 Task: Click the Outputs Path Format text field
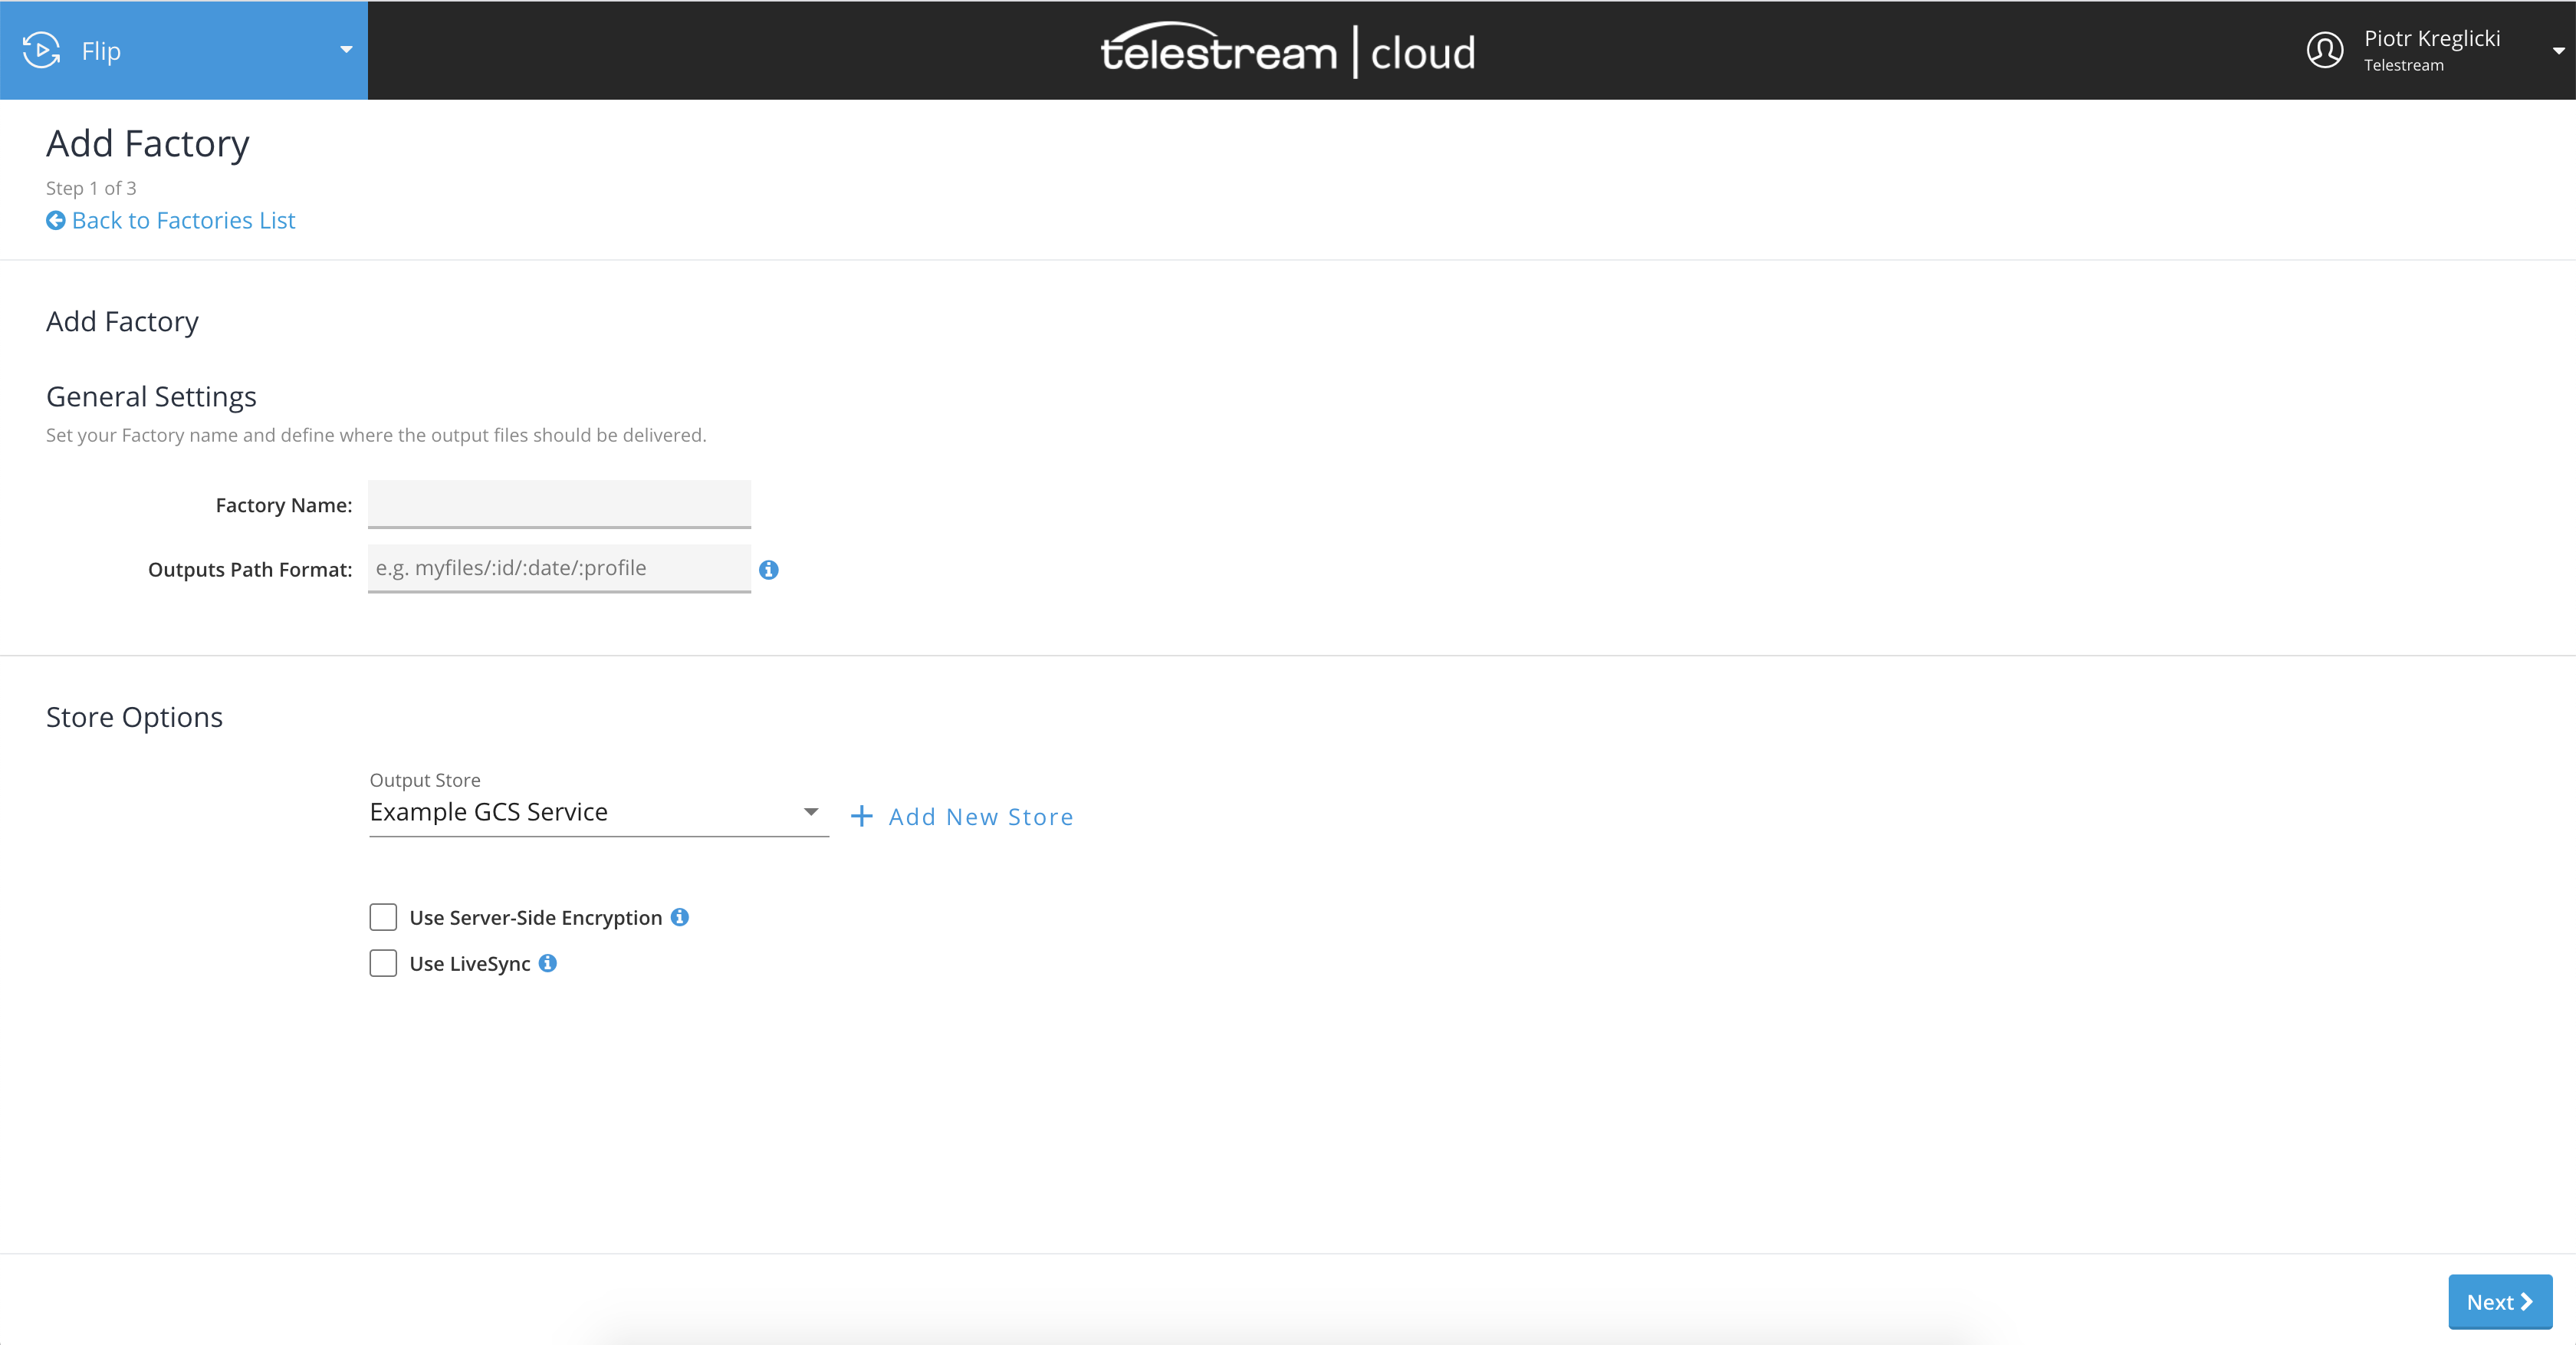(559, 568)
